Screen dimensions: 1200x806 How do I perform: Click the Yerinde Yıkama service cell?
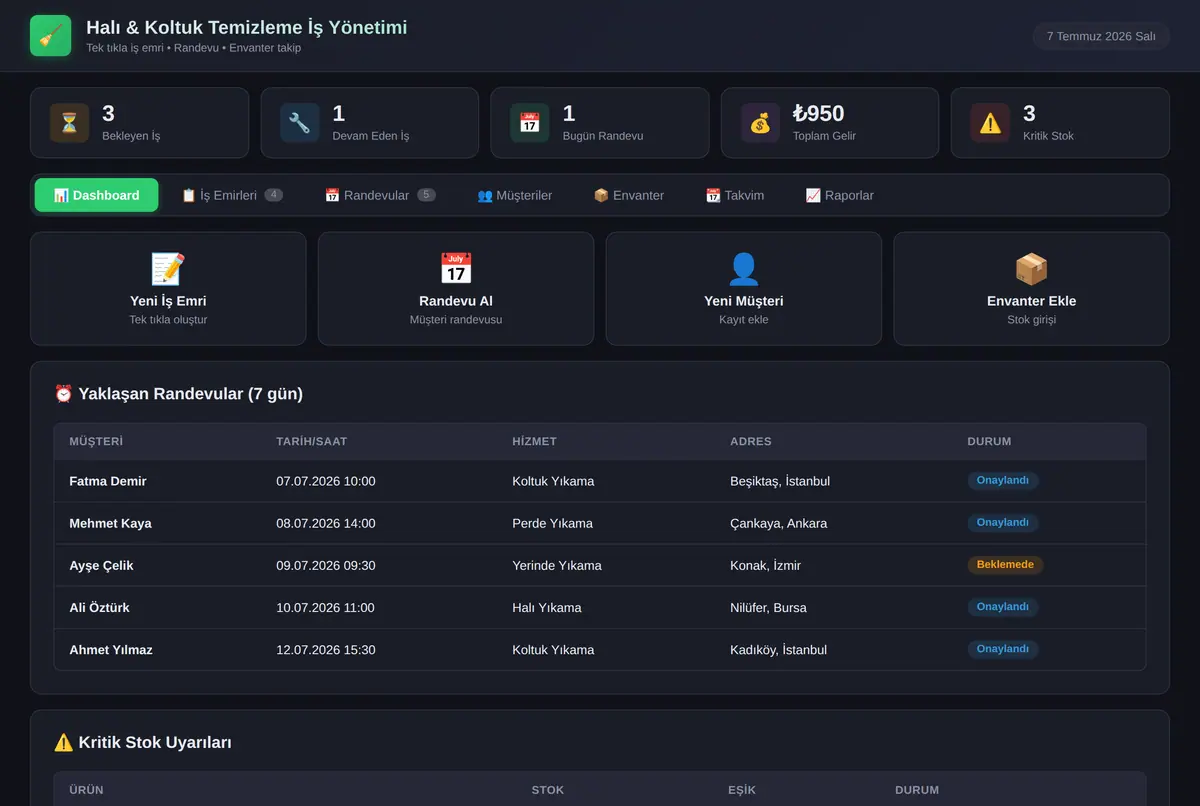pos(557,565)
